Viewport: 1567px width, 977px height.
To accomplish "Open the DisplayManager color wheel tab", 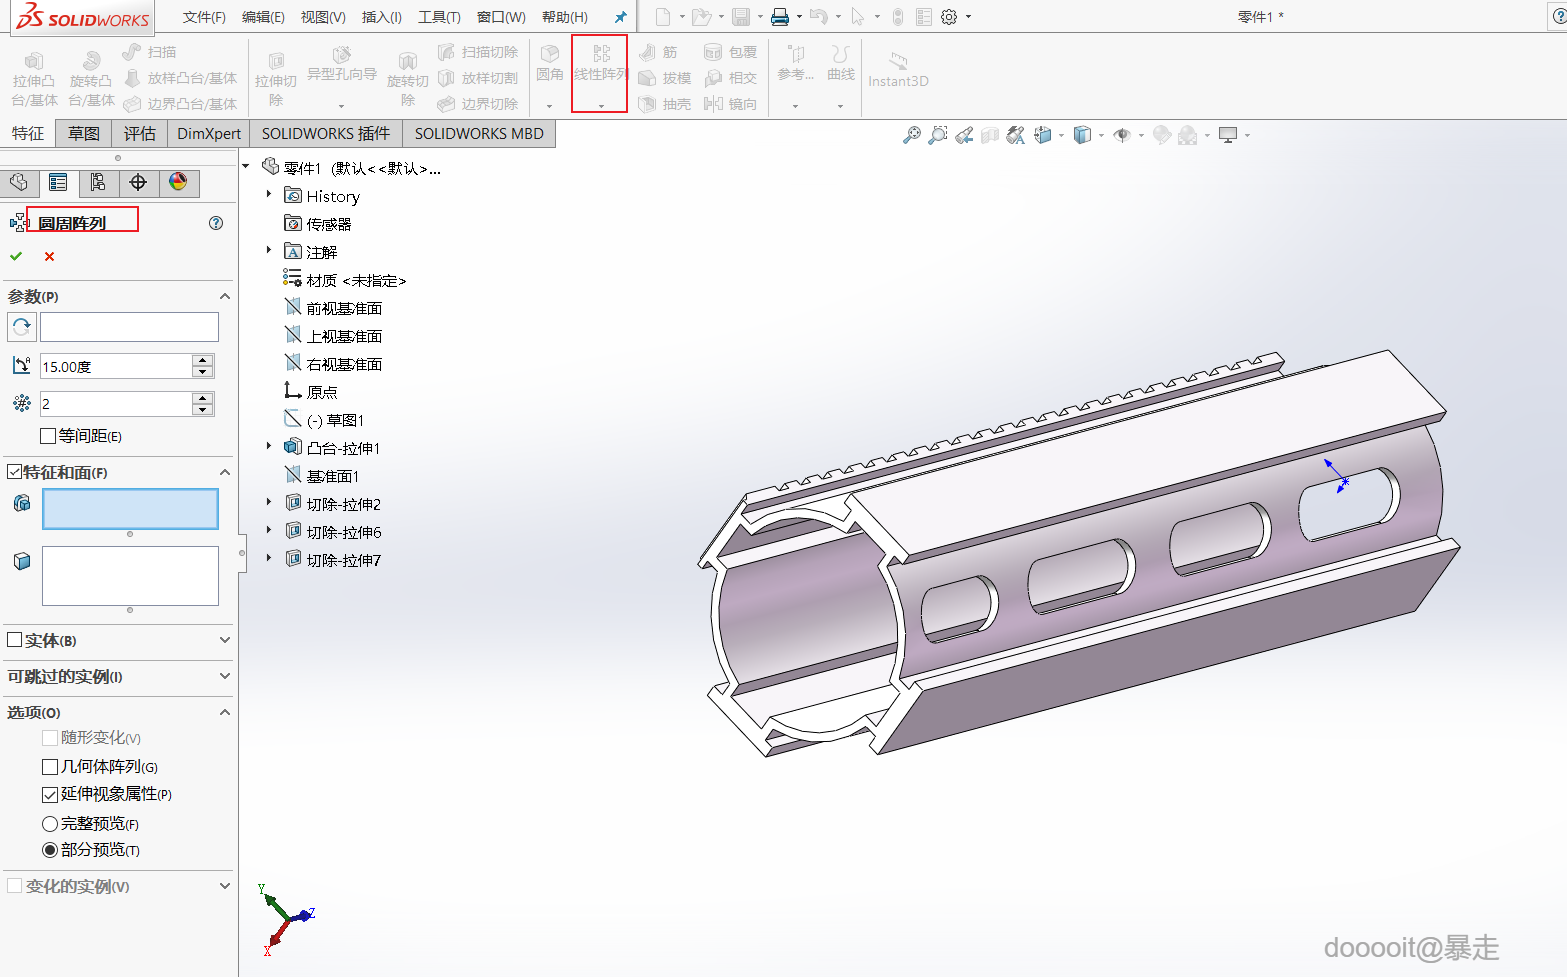I will [x=178, y=182].
